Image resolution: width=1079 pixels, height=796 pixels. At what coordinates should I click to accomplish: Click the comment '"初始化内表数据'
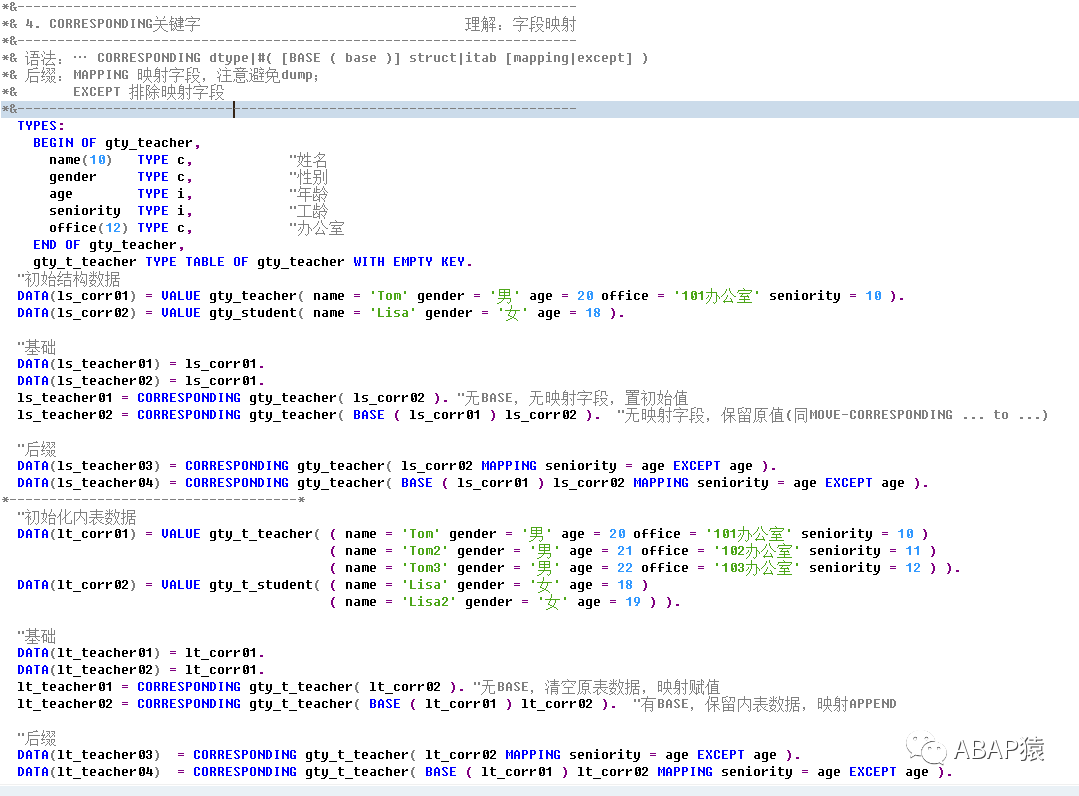coord(77,517)
